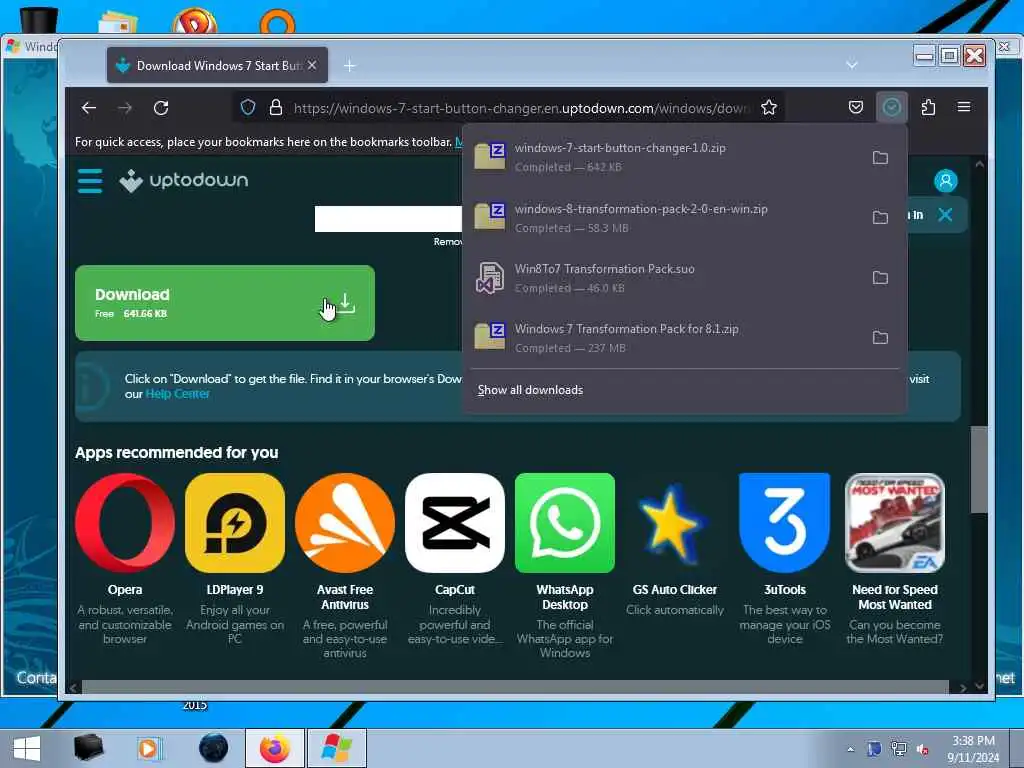The width and height of the screenshot is (1024, 768).
Task: Click the site security padlock icon
Action: [x=276, y=107]
